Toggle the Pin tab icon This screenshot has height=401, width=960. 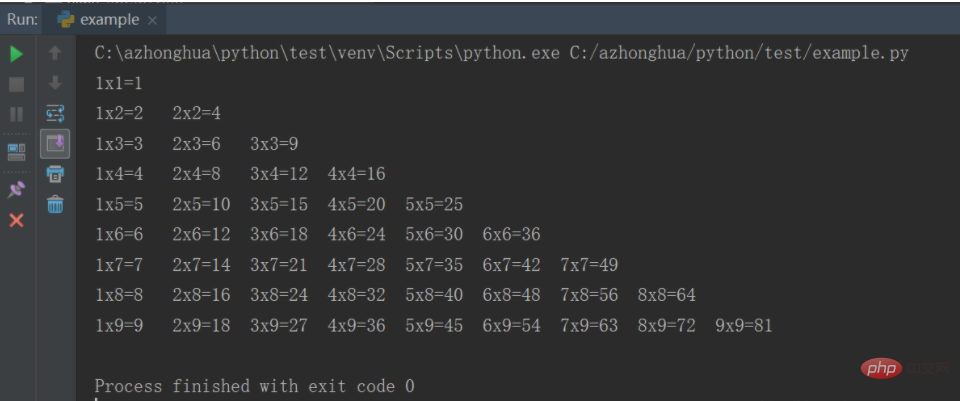(16, 189)
